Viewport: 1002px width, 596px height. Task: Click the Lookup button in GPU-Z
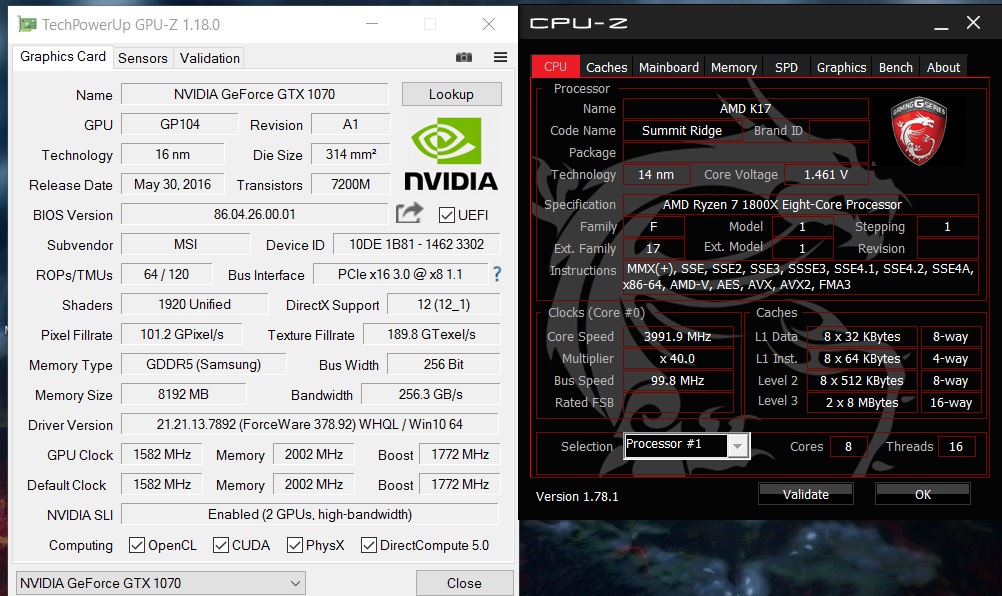[451, 95]
